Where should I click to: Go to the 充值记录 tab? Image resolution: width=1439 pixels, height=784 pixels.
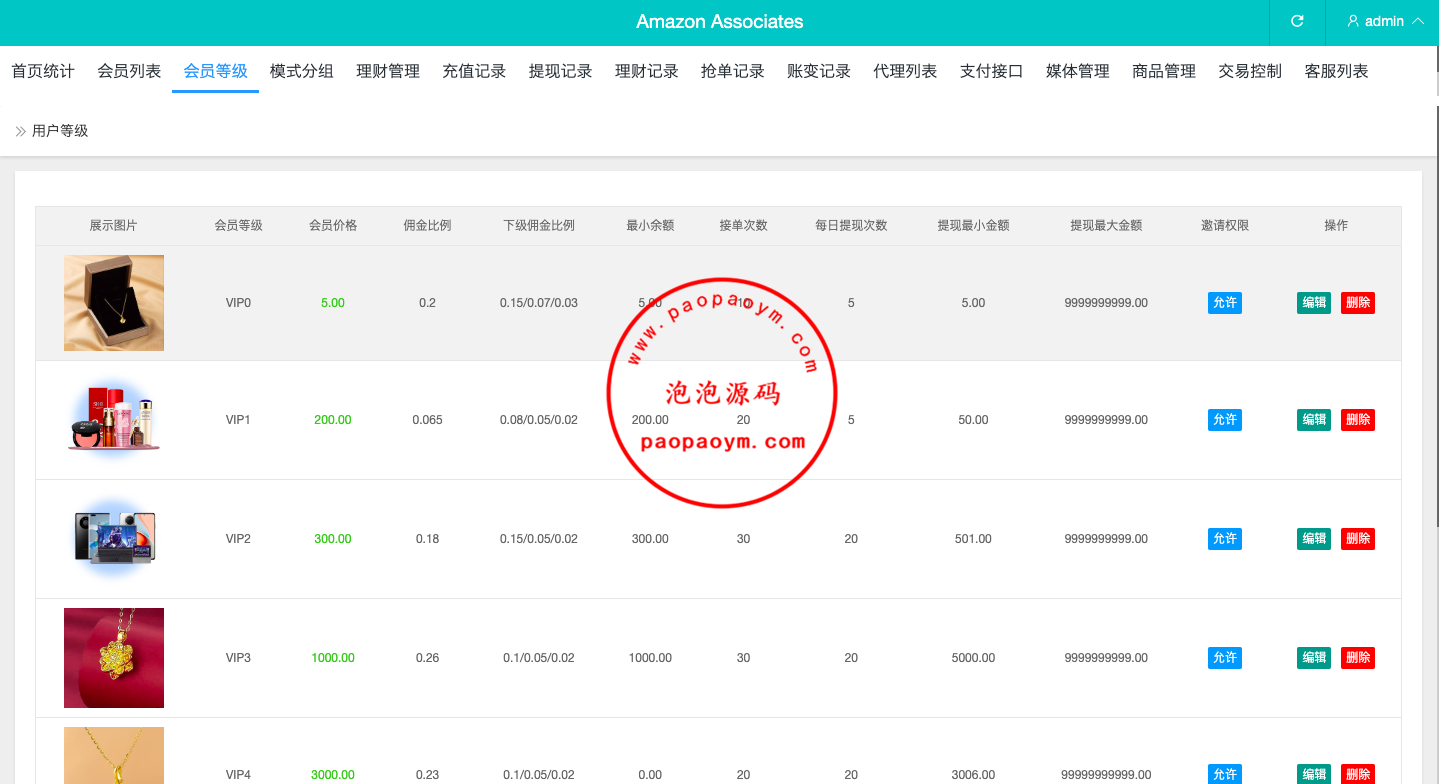(474, 71)
